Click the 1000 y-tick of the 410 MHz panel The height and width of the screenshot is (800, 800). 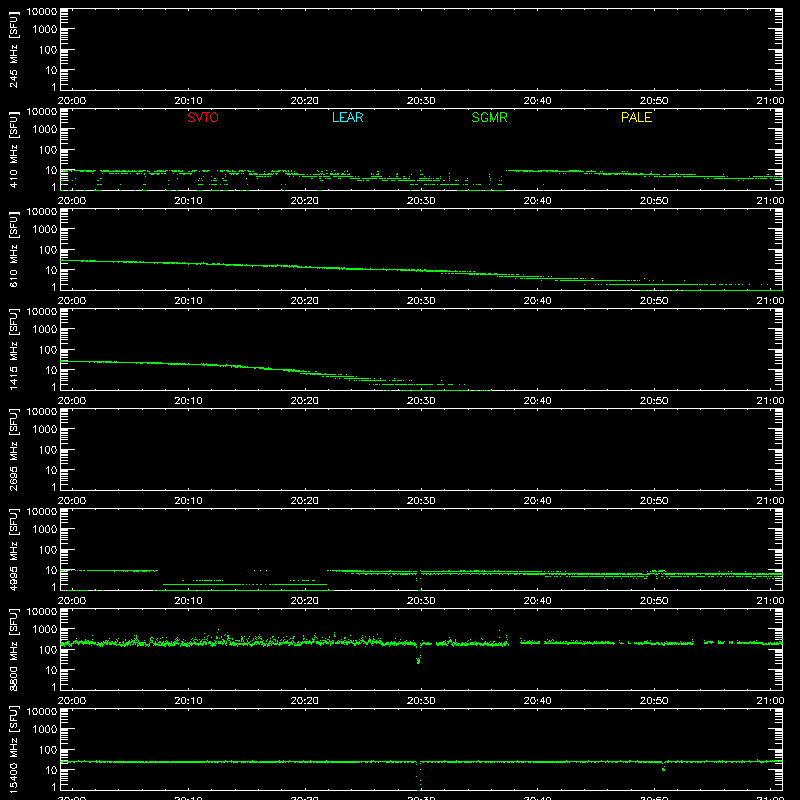coord(45,130)
